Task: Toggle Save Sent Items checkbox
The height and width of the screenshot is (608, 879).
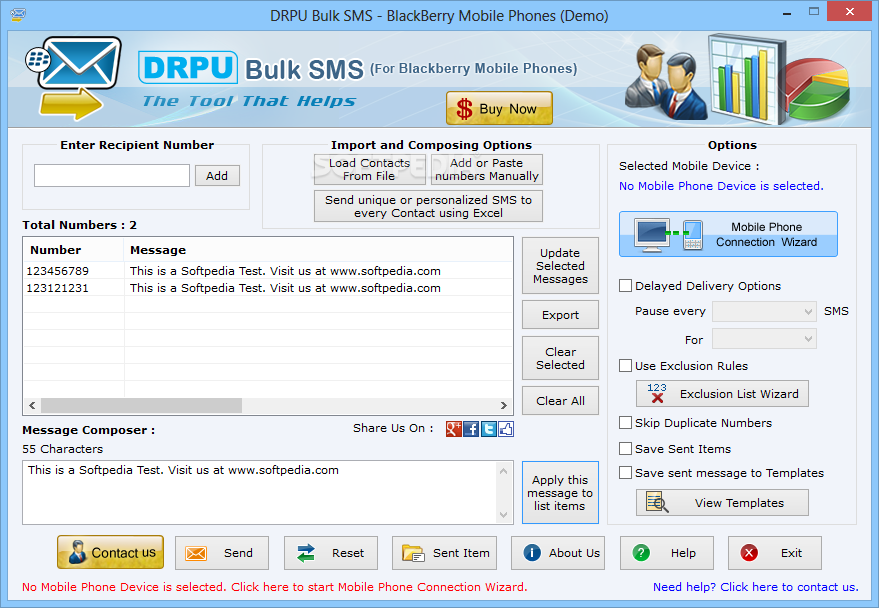Action: (625, 448)
